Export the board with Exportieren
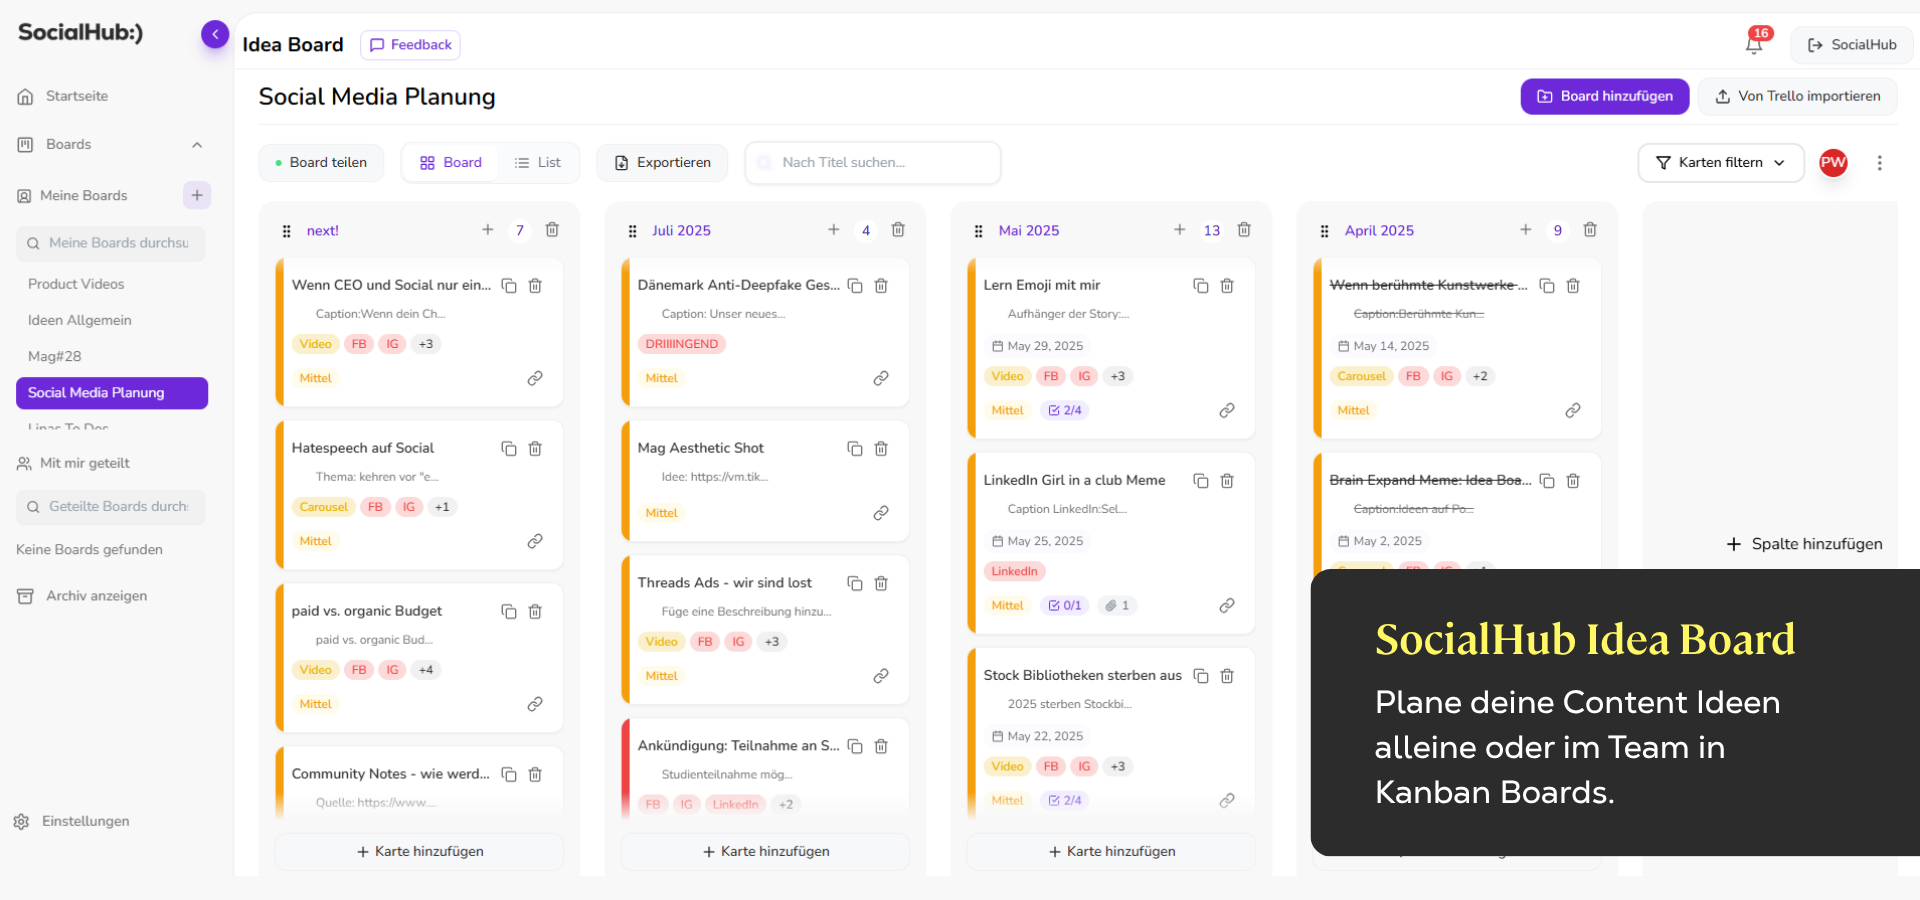The height and width of the screenshot is (900, 1920). 662,163
